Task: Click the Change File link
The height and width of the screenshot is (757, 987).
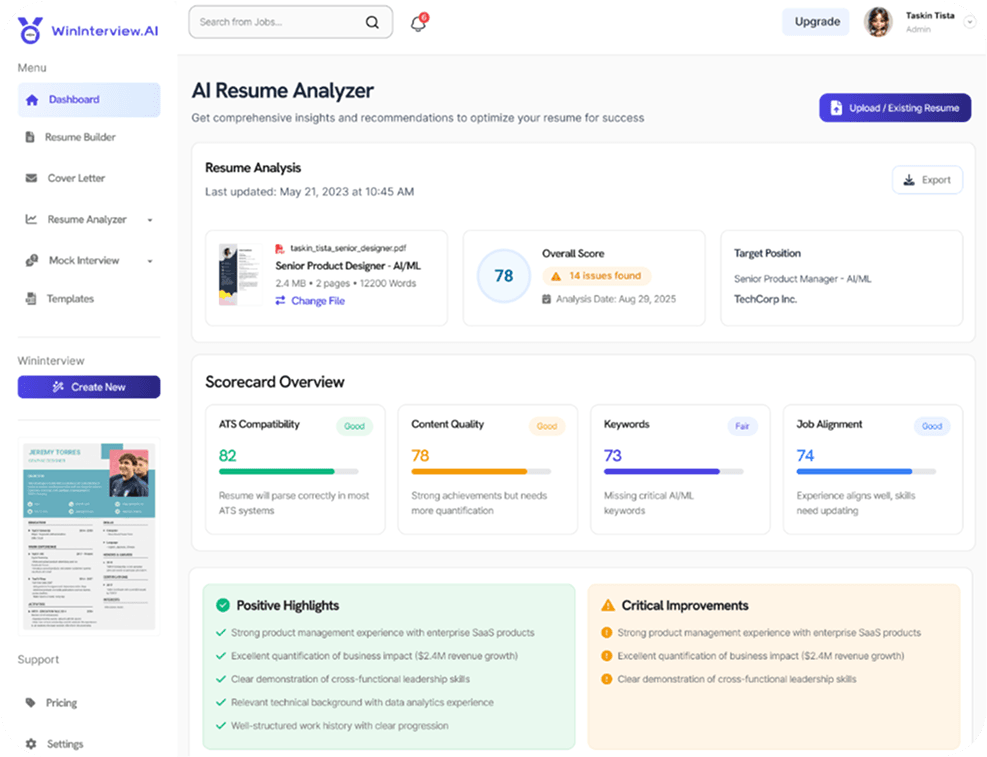Action: point(317,301)
